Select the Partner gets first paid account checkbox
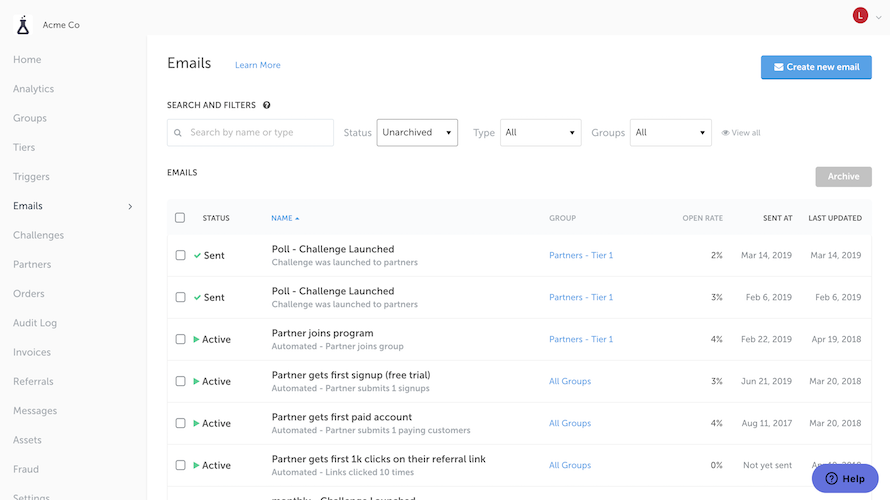The height and width of the screenshot is (500, 890). [x=180, y=423]
